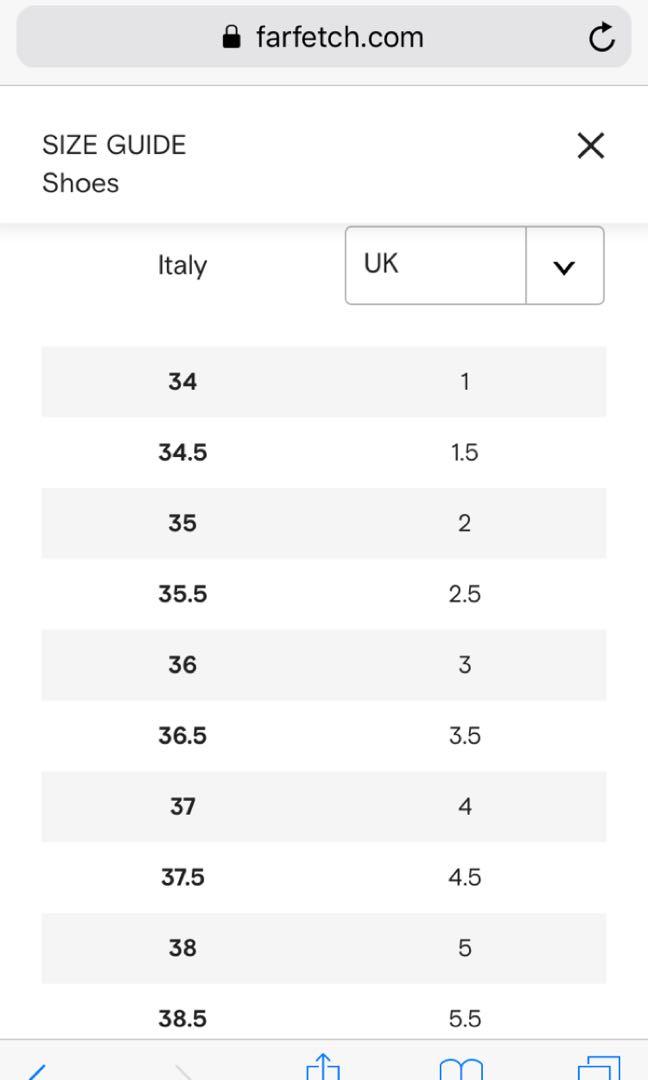Tap the farfetch.com address bar
The height and width of the screenshot is (1080, 648).
coord(324,37)
